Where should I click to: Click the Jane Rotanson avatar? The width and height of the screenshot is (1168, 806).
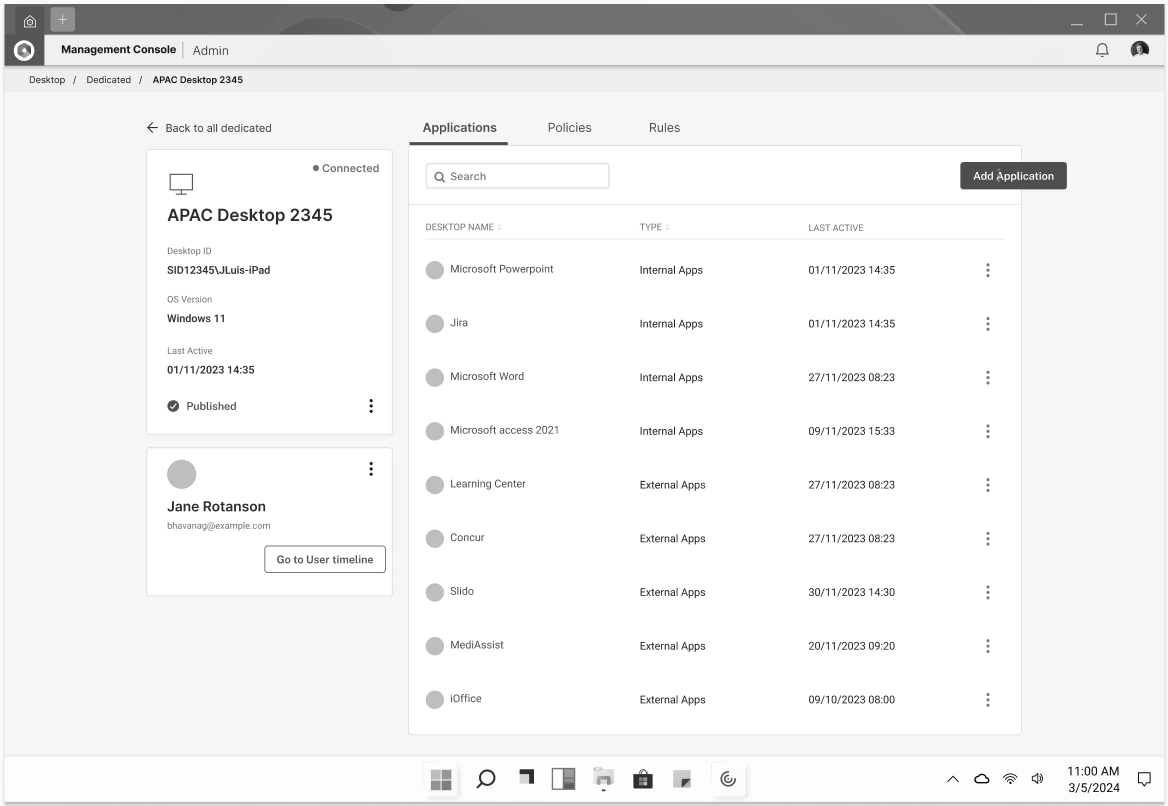point(182,475)
